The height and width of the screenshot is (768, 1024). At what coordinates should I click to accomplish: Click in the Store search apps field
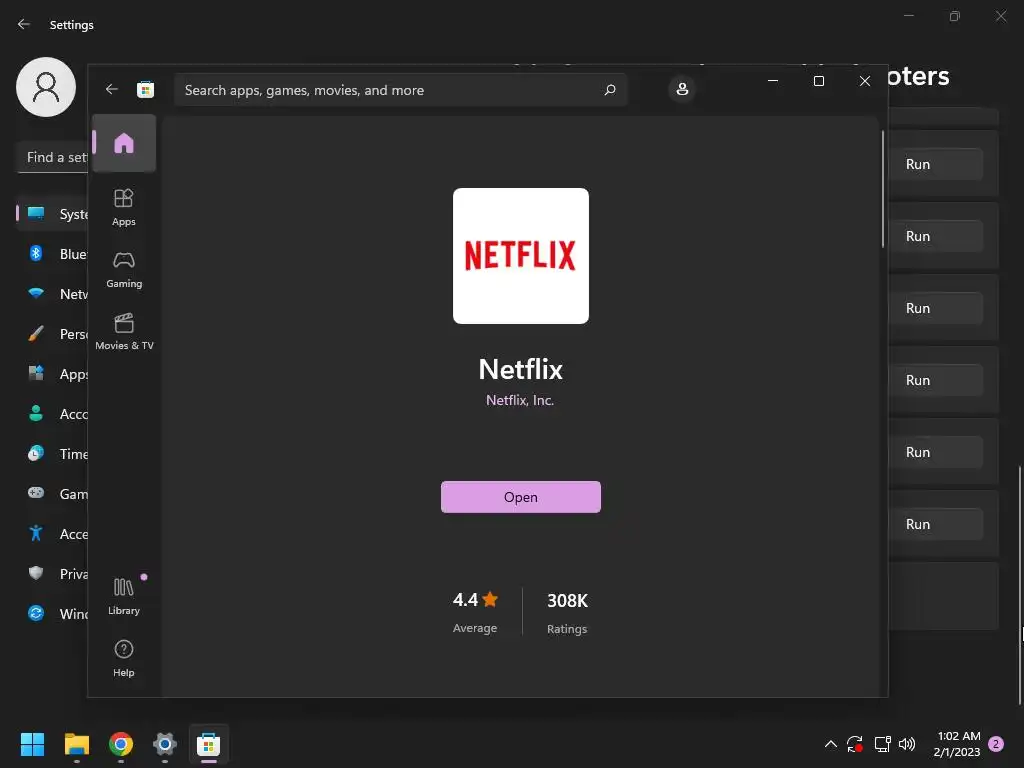(400, 89)
